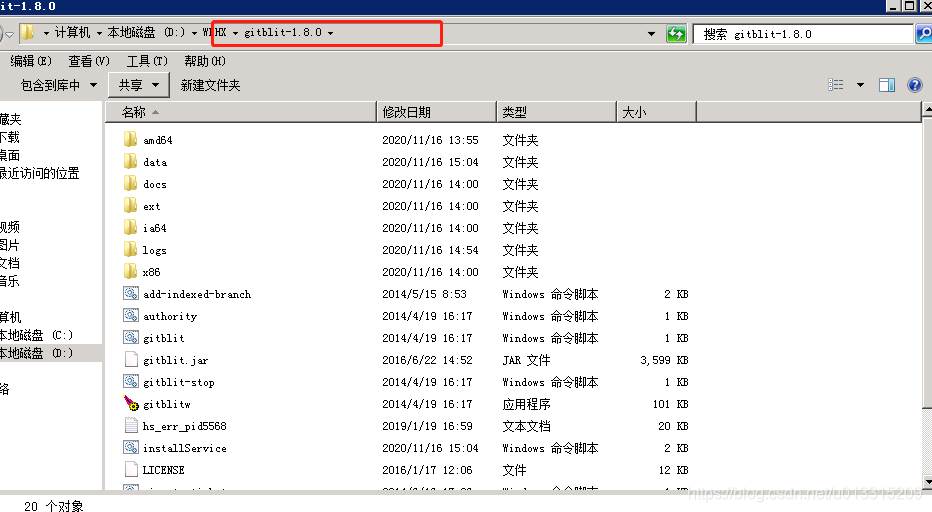Image resolution: width=932 pixels, height=512 pixels.
Task: Expand the 包含到库中 dropdown
Action: click(x=93, y=85)
